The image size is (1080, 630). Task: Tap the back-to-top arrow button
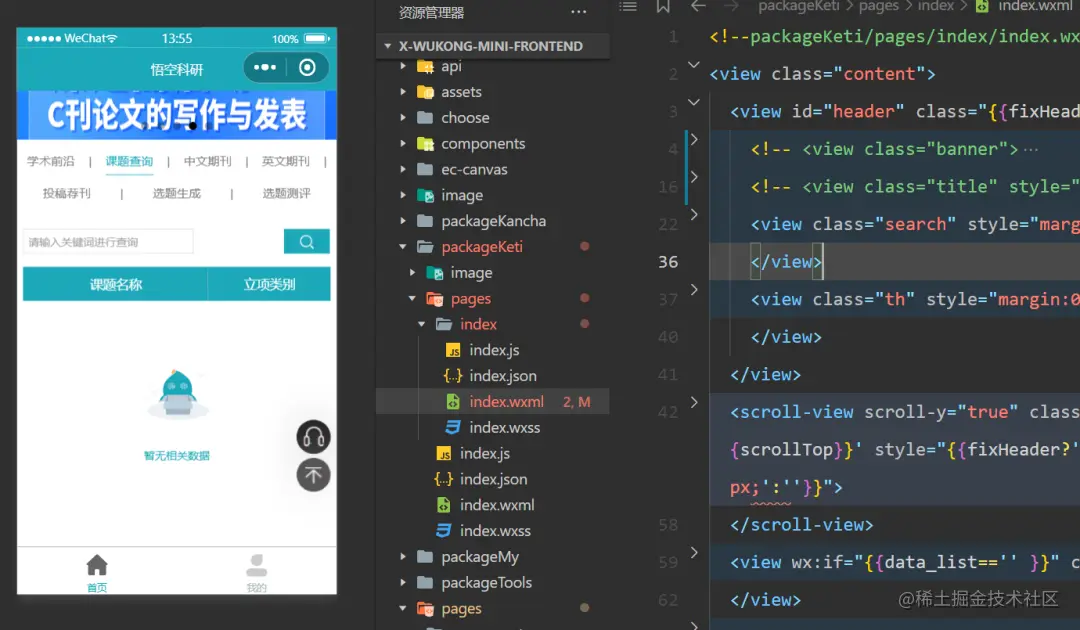[313, 475]
